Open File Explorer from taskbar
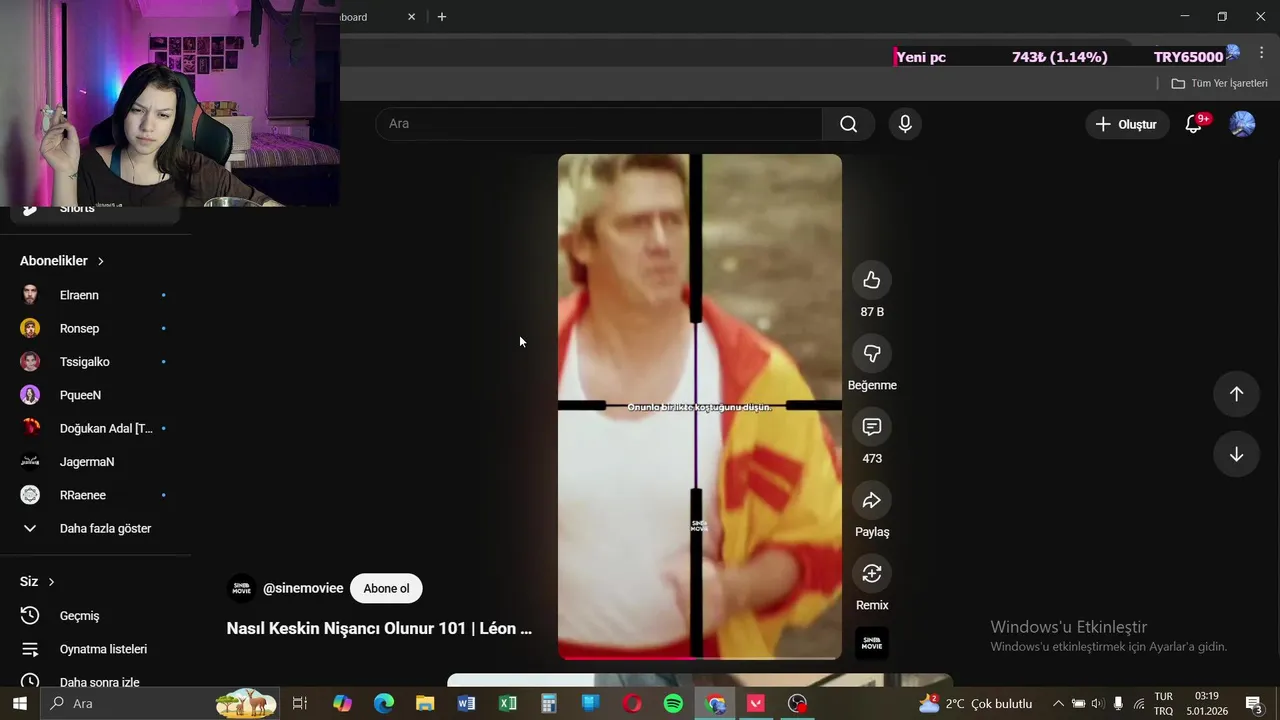The image size is (1280, 720). pos(425,704)
